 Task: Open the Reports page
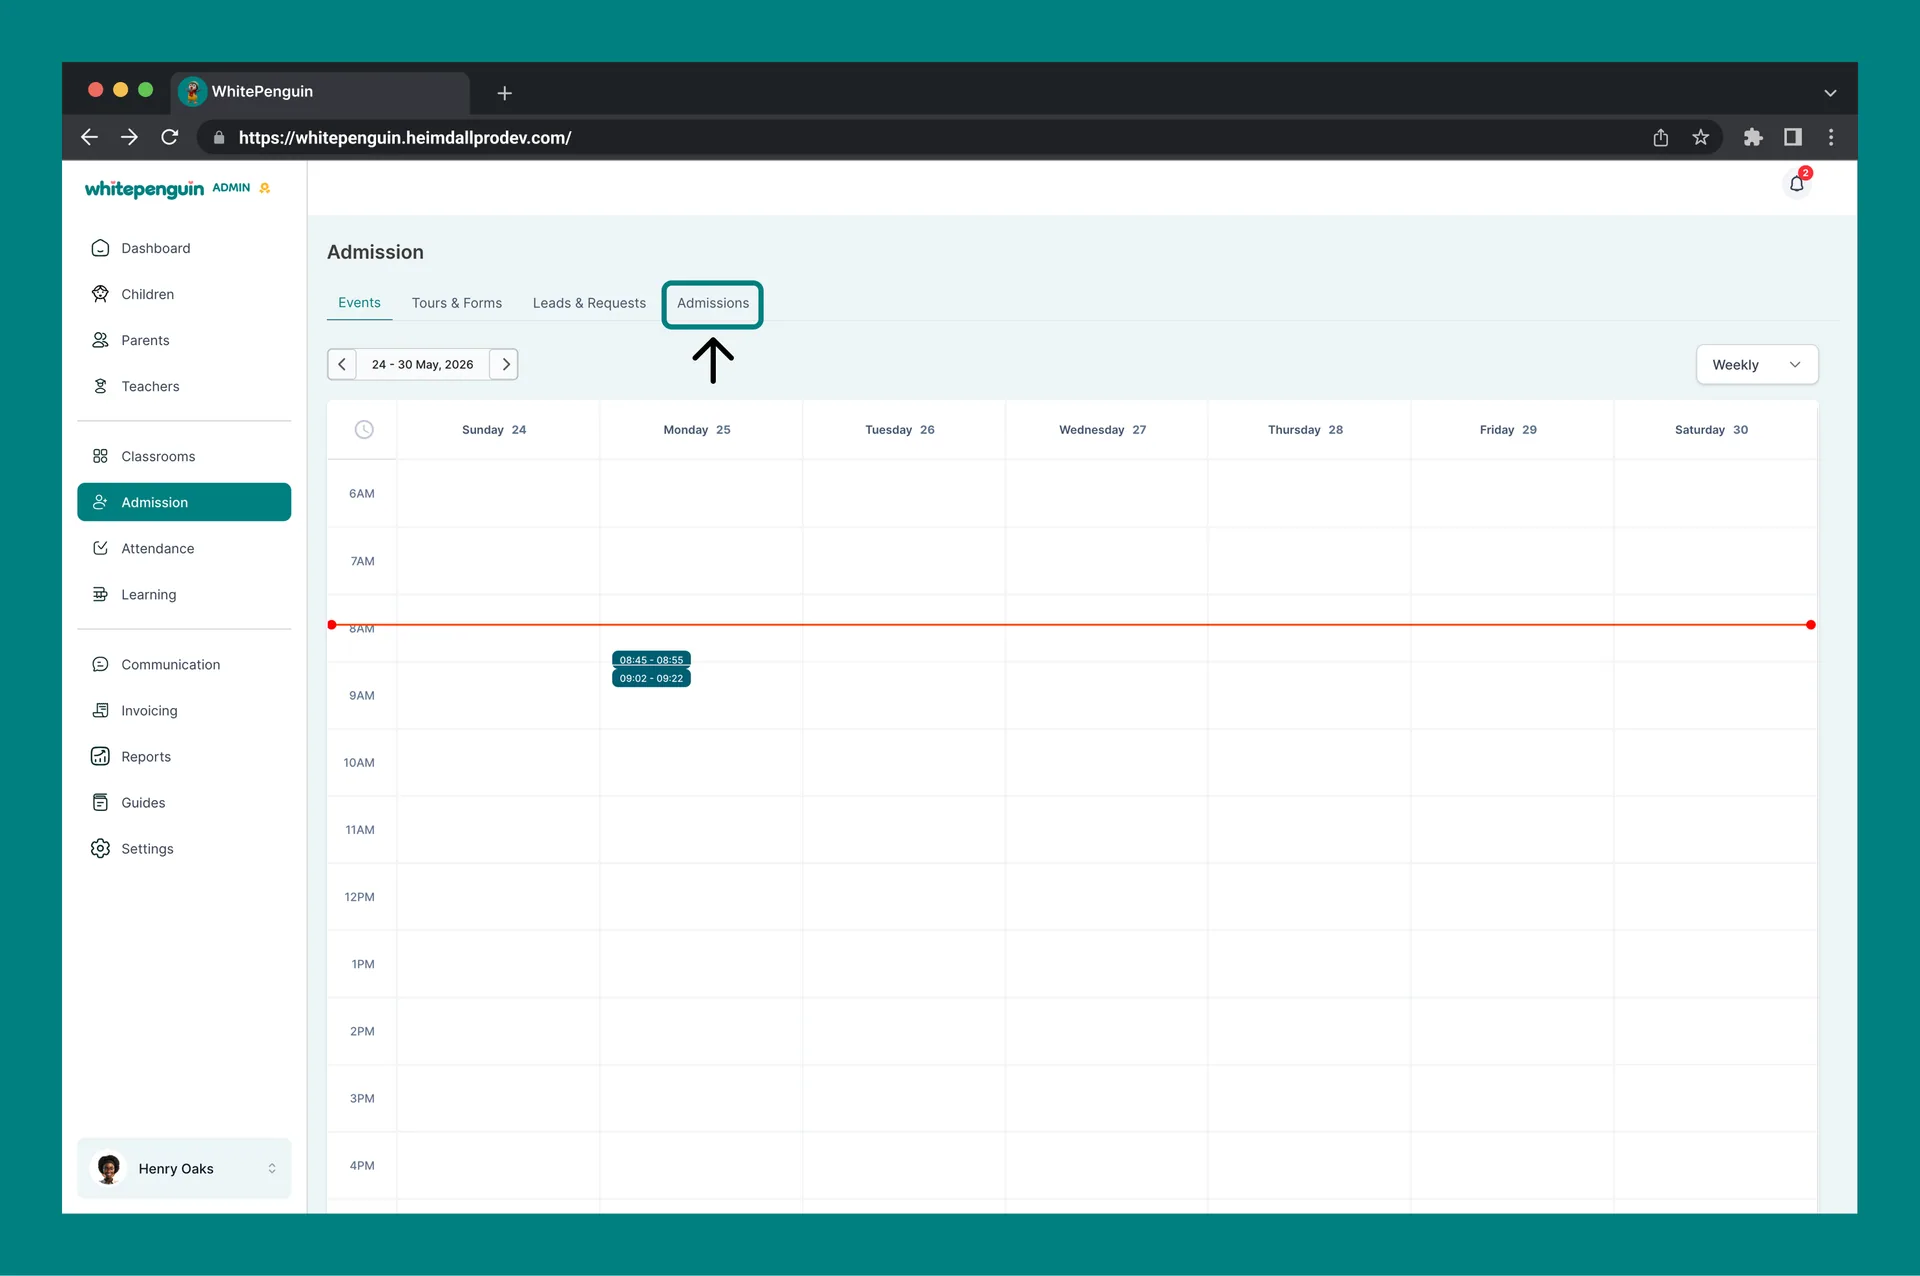tap(184, 756)
